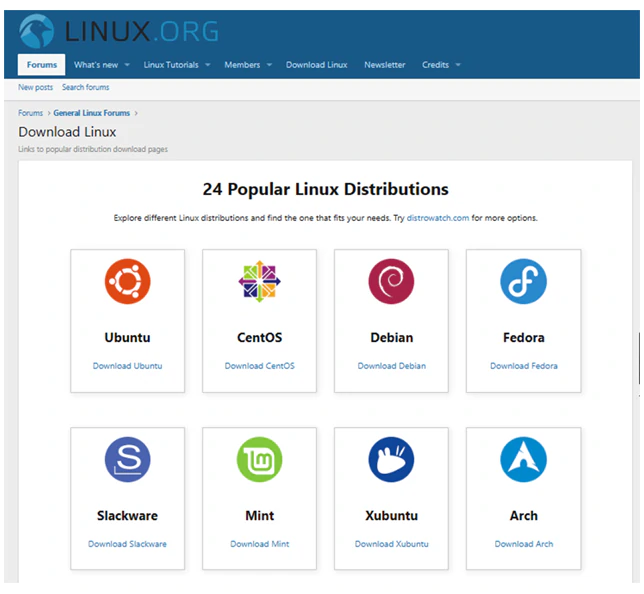The width and height of the screenshot is (644, 594).
Task: Click the Xubuntu mouse logo
Action: point(391,459)
